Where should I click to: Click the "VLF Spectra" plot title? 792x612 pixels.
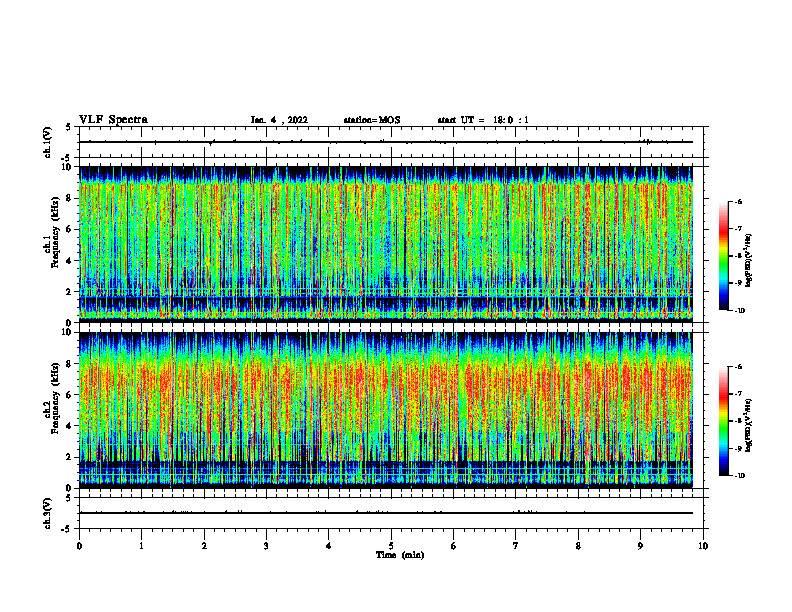click(113, 120)
